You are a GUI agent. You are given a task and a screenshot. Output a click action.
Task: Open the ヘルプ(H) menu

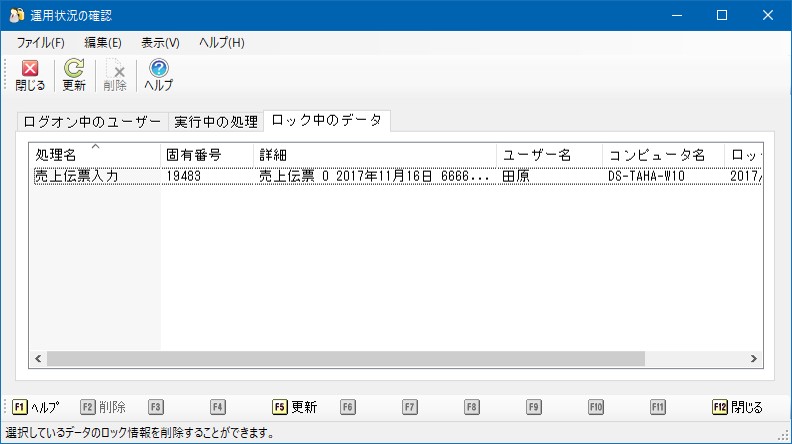[222, 43]
